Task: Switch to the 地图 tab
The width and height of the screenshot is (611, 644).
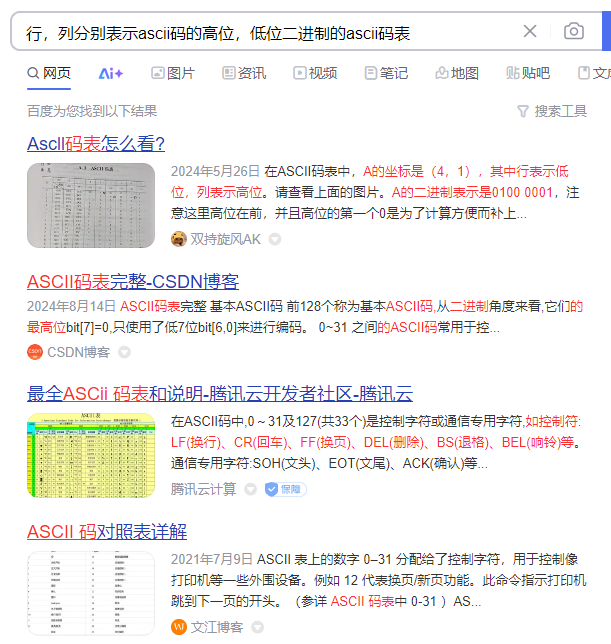Action: tap(457, 73)
